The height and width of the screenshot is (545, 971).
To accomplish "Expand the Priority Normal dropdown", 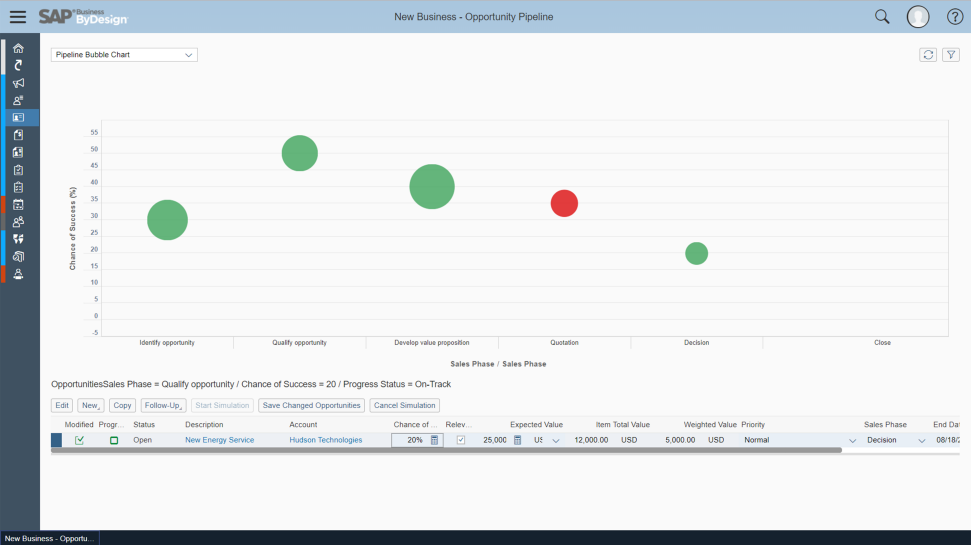I will pyautogui.click(x=852, y=440).
